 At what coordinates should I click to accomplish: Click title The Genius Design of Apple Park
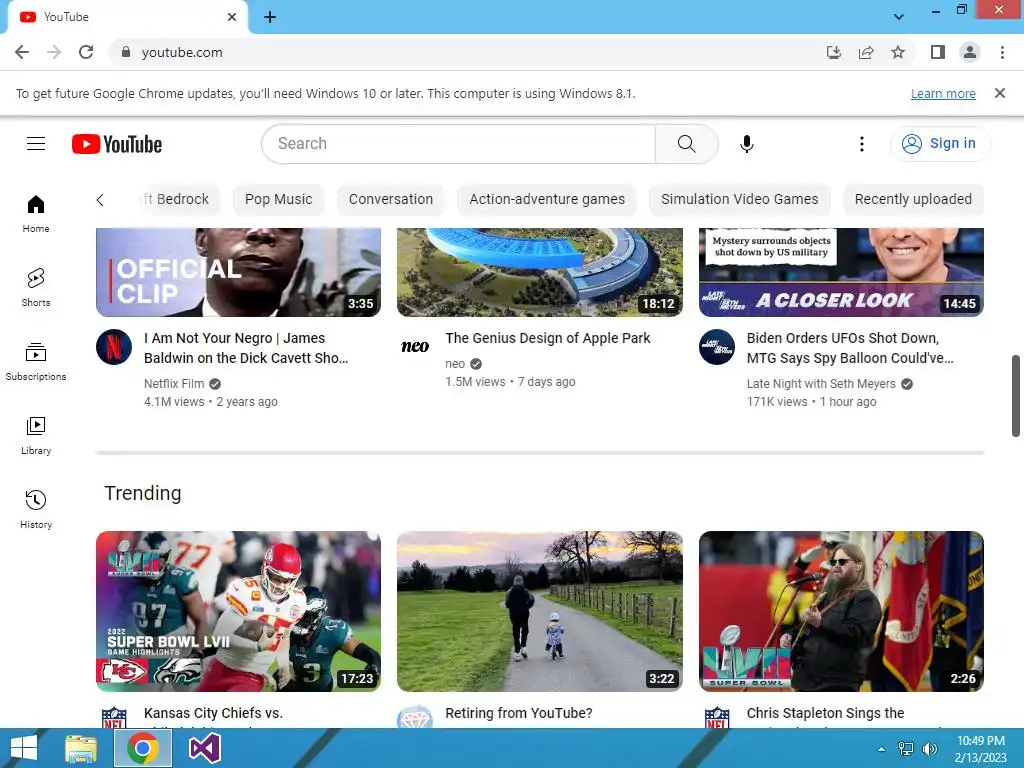click(547, 338)
